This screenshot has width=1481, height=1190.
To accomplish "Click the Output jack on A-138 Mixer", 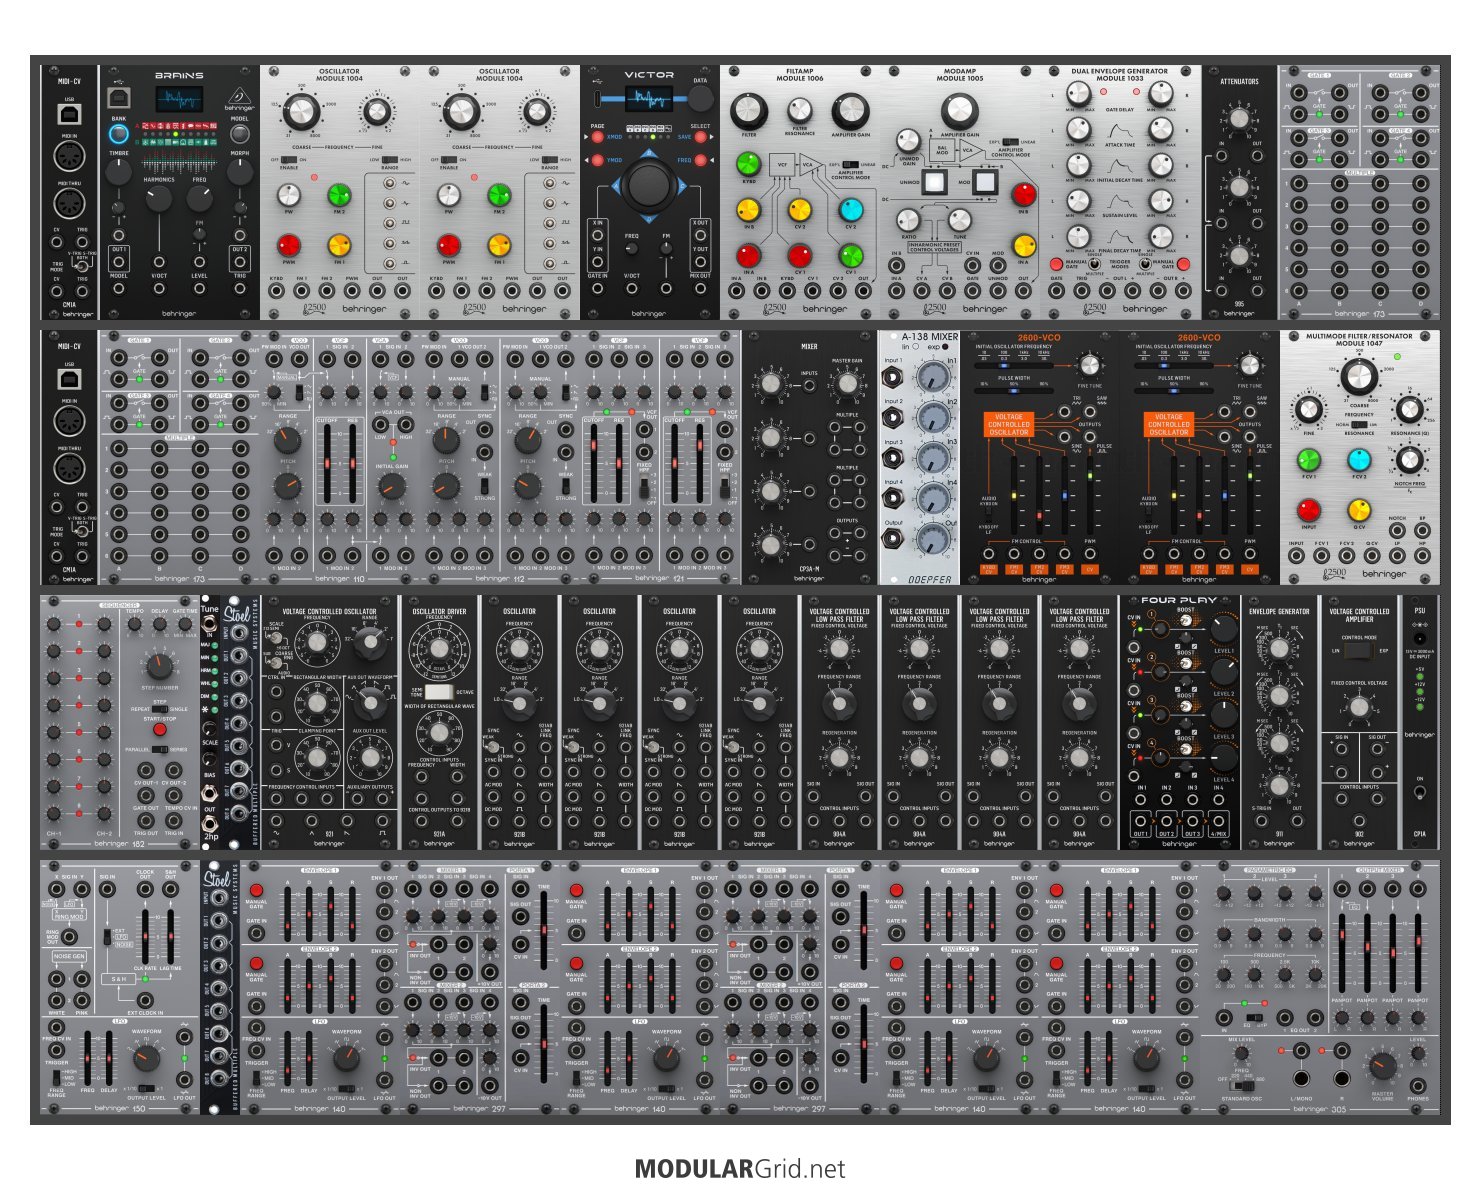I will click(893, 539).
